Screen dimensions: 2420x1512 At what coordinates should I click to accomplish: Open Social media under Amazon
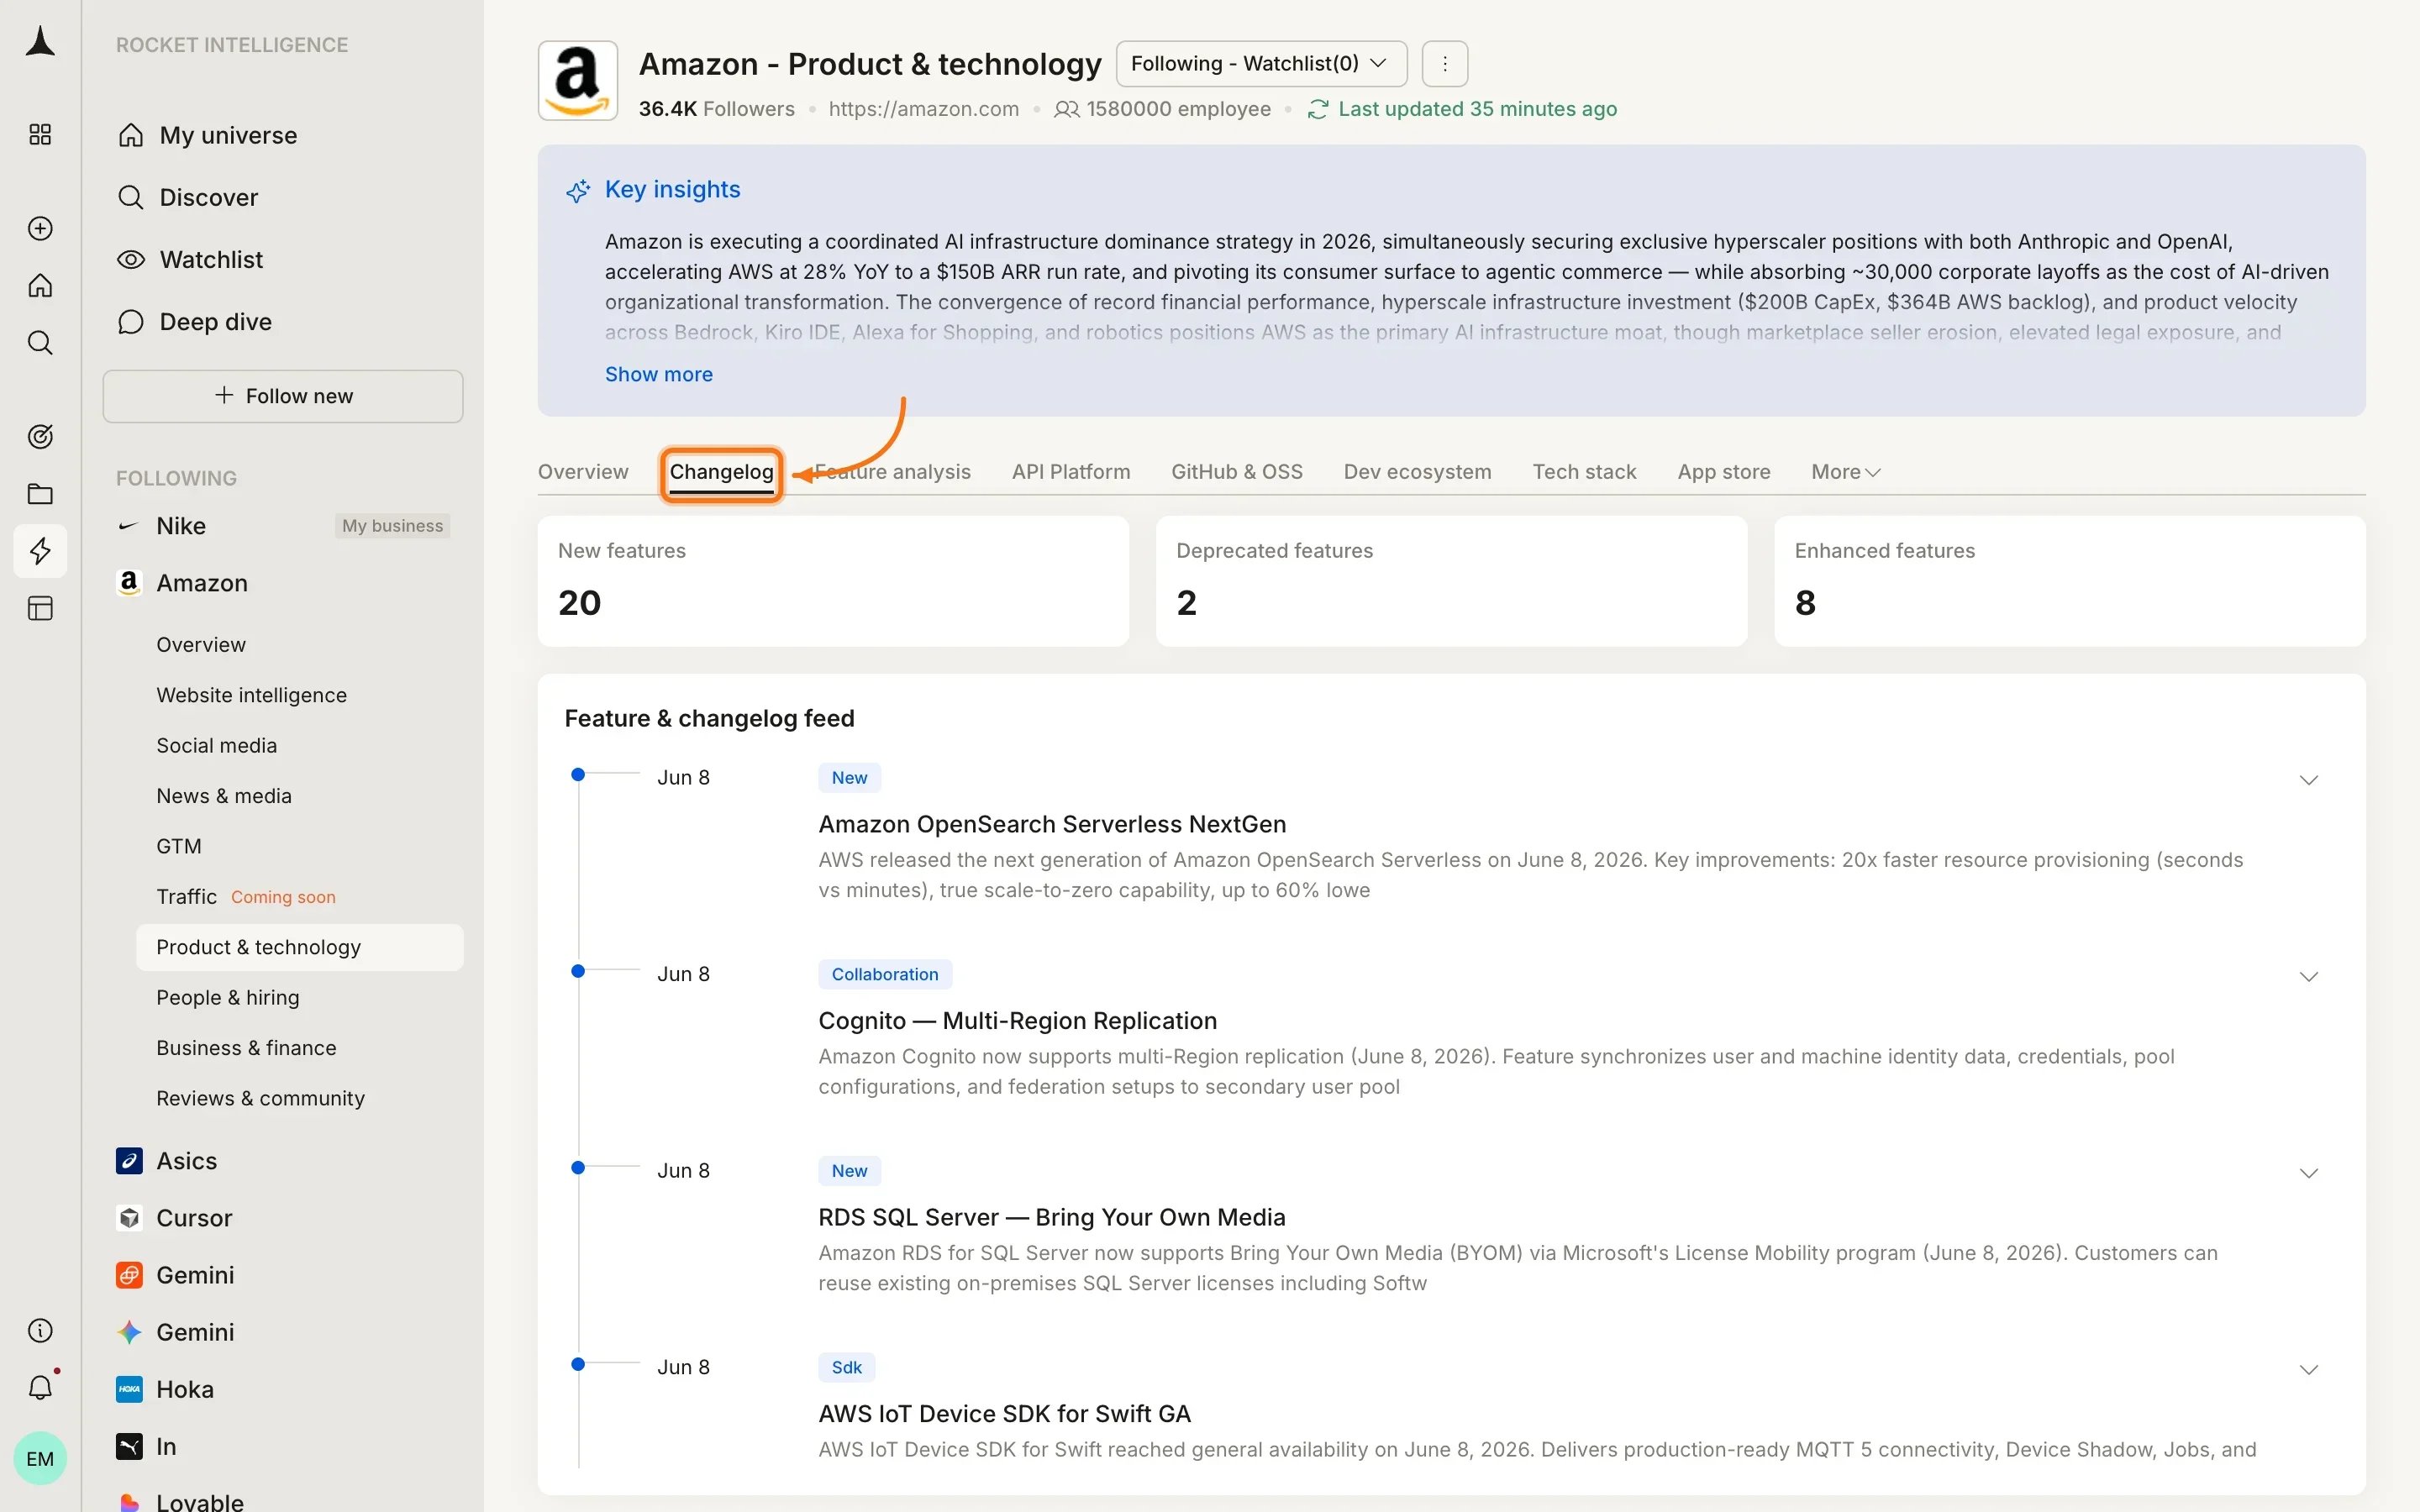(216, 745)
